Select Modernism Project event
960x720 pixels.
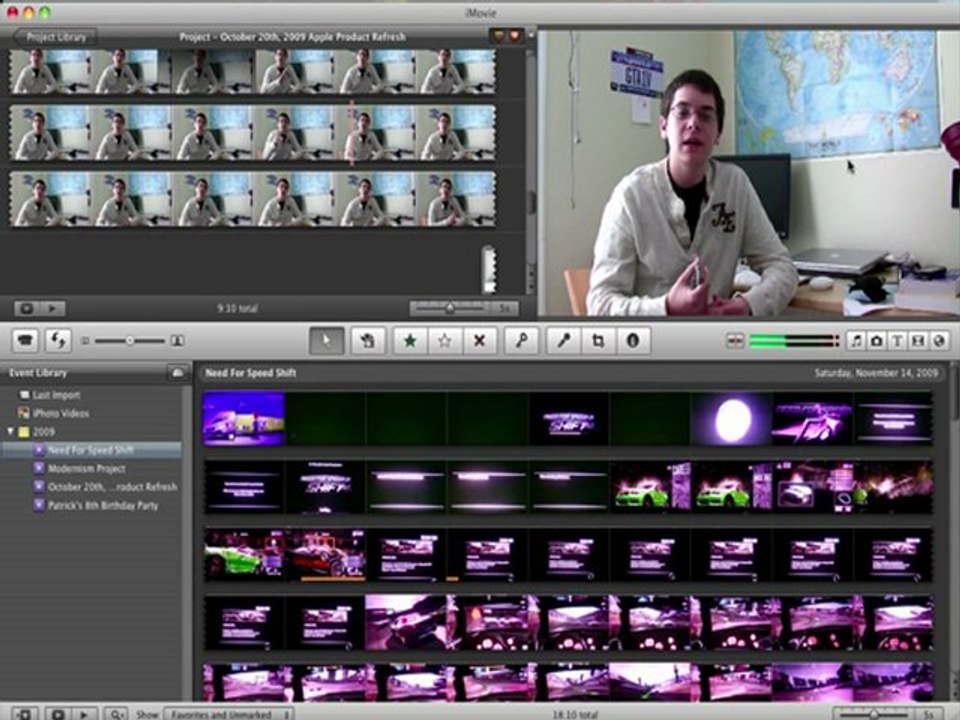click(x=87, y=468)
